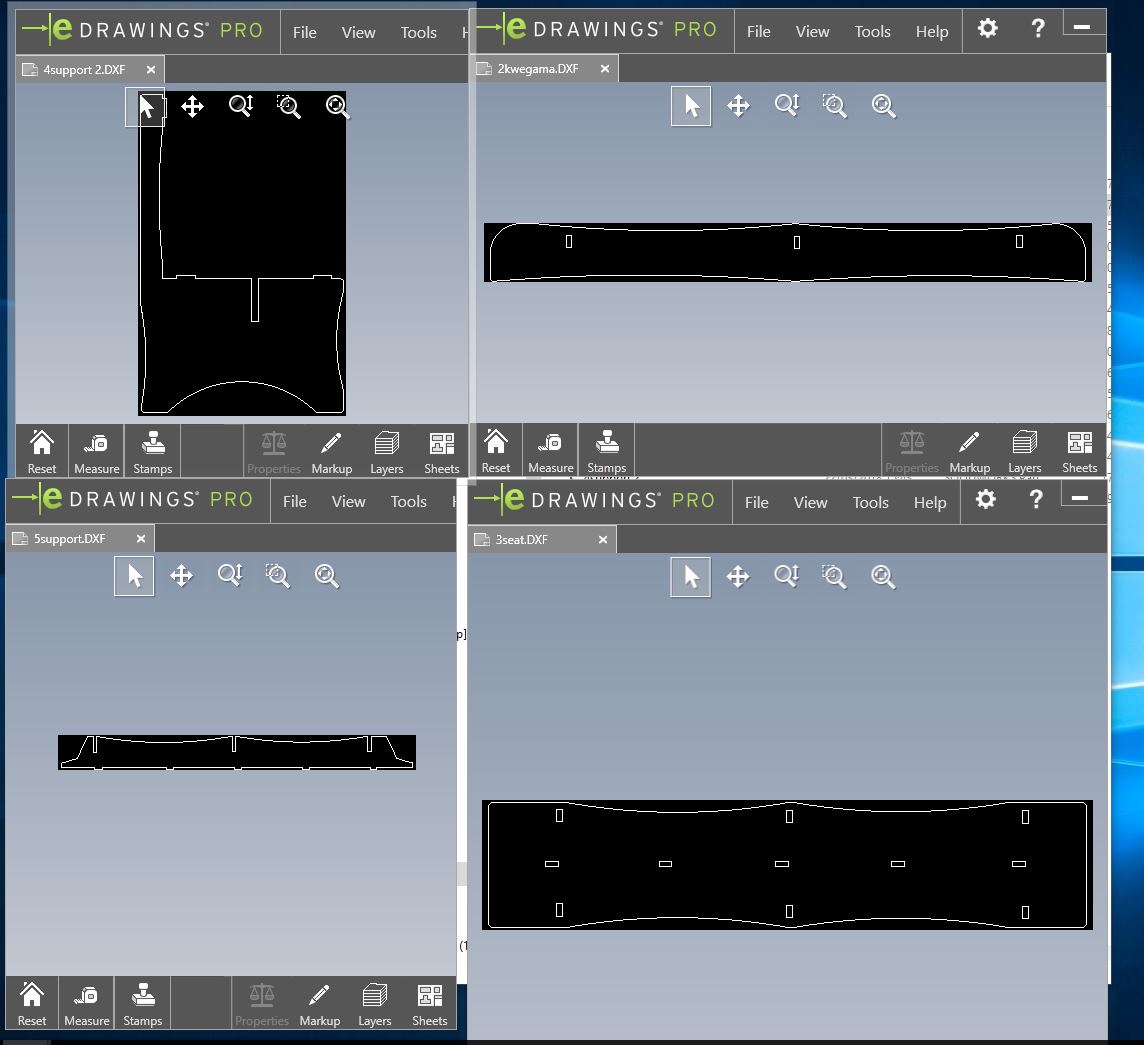
Task: Open Tools menu in 4support 2.DXF window
Action: point(418,33)
